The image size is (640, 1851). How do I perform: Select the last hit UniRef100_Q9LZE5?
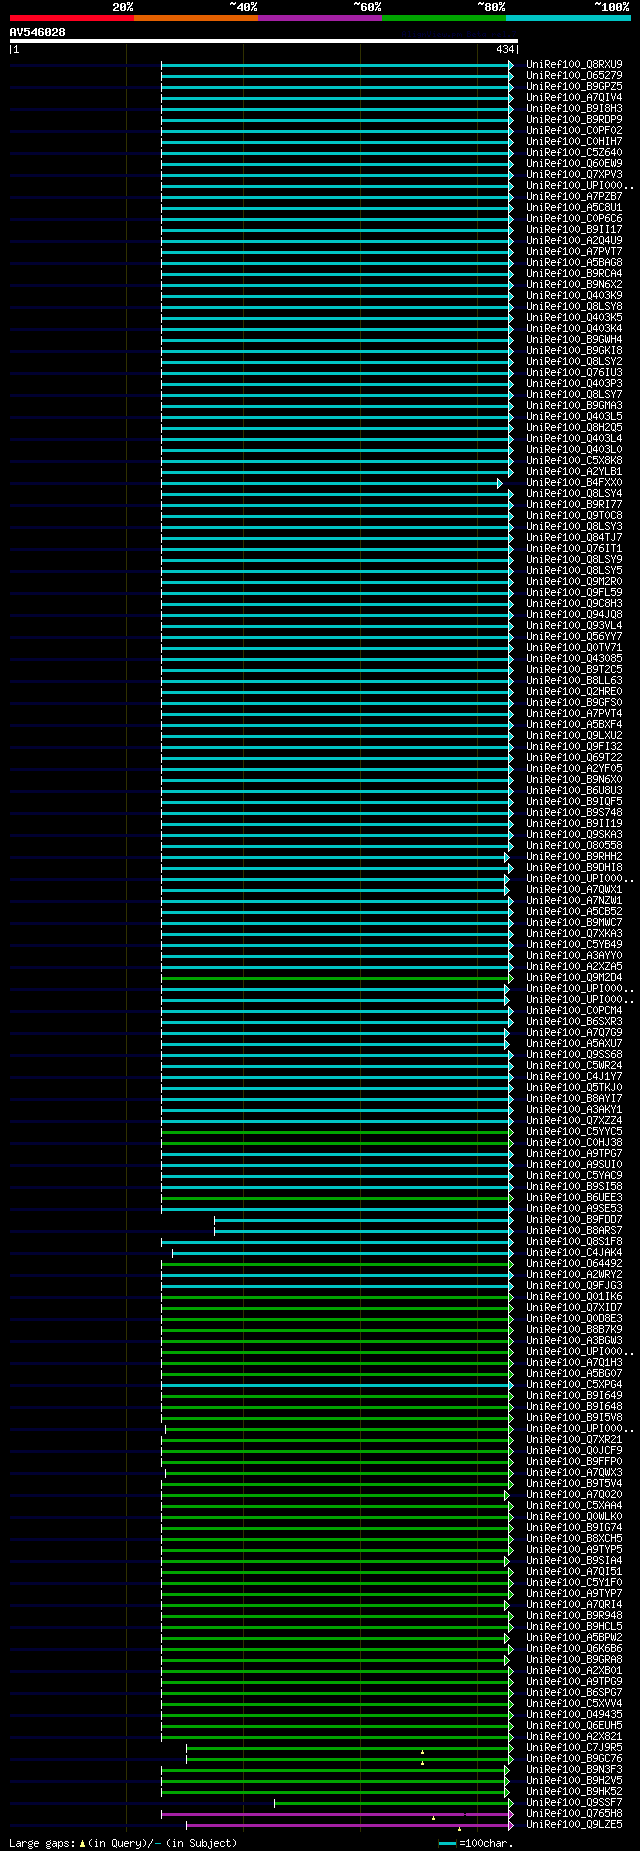pyautogui.click(x=574, y=1824)
